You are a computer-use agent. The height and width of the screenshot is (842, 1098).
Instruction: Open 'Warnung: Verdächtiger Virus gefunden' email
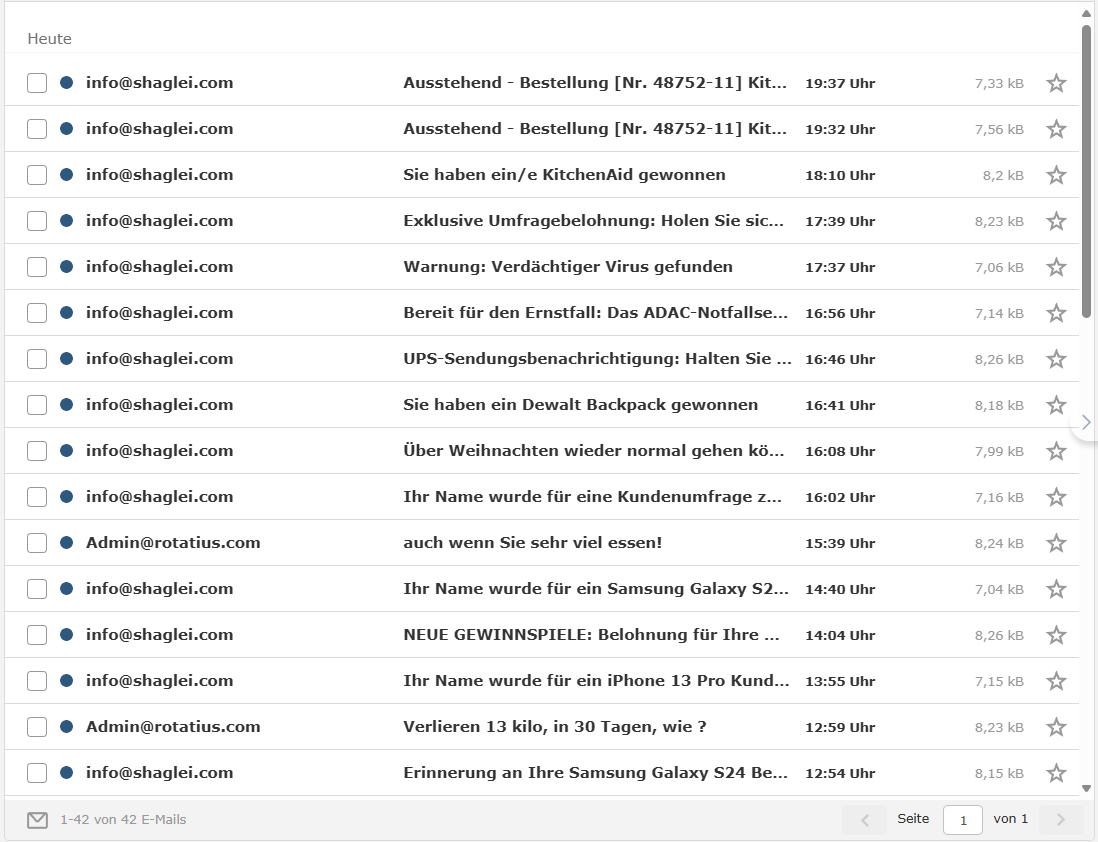(x=568, y=266)
